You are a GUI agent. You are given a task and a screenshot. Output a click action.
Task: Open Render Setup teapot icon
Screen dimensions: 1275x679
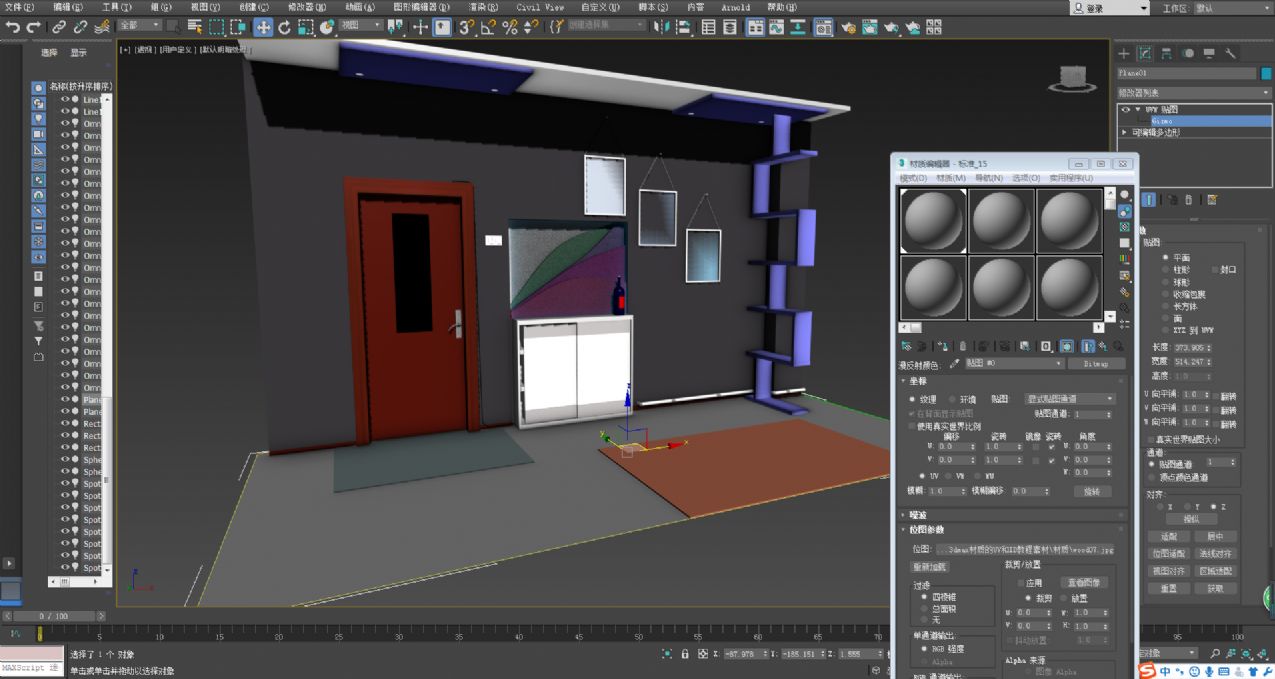849,27
